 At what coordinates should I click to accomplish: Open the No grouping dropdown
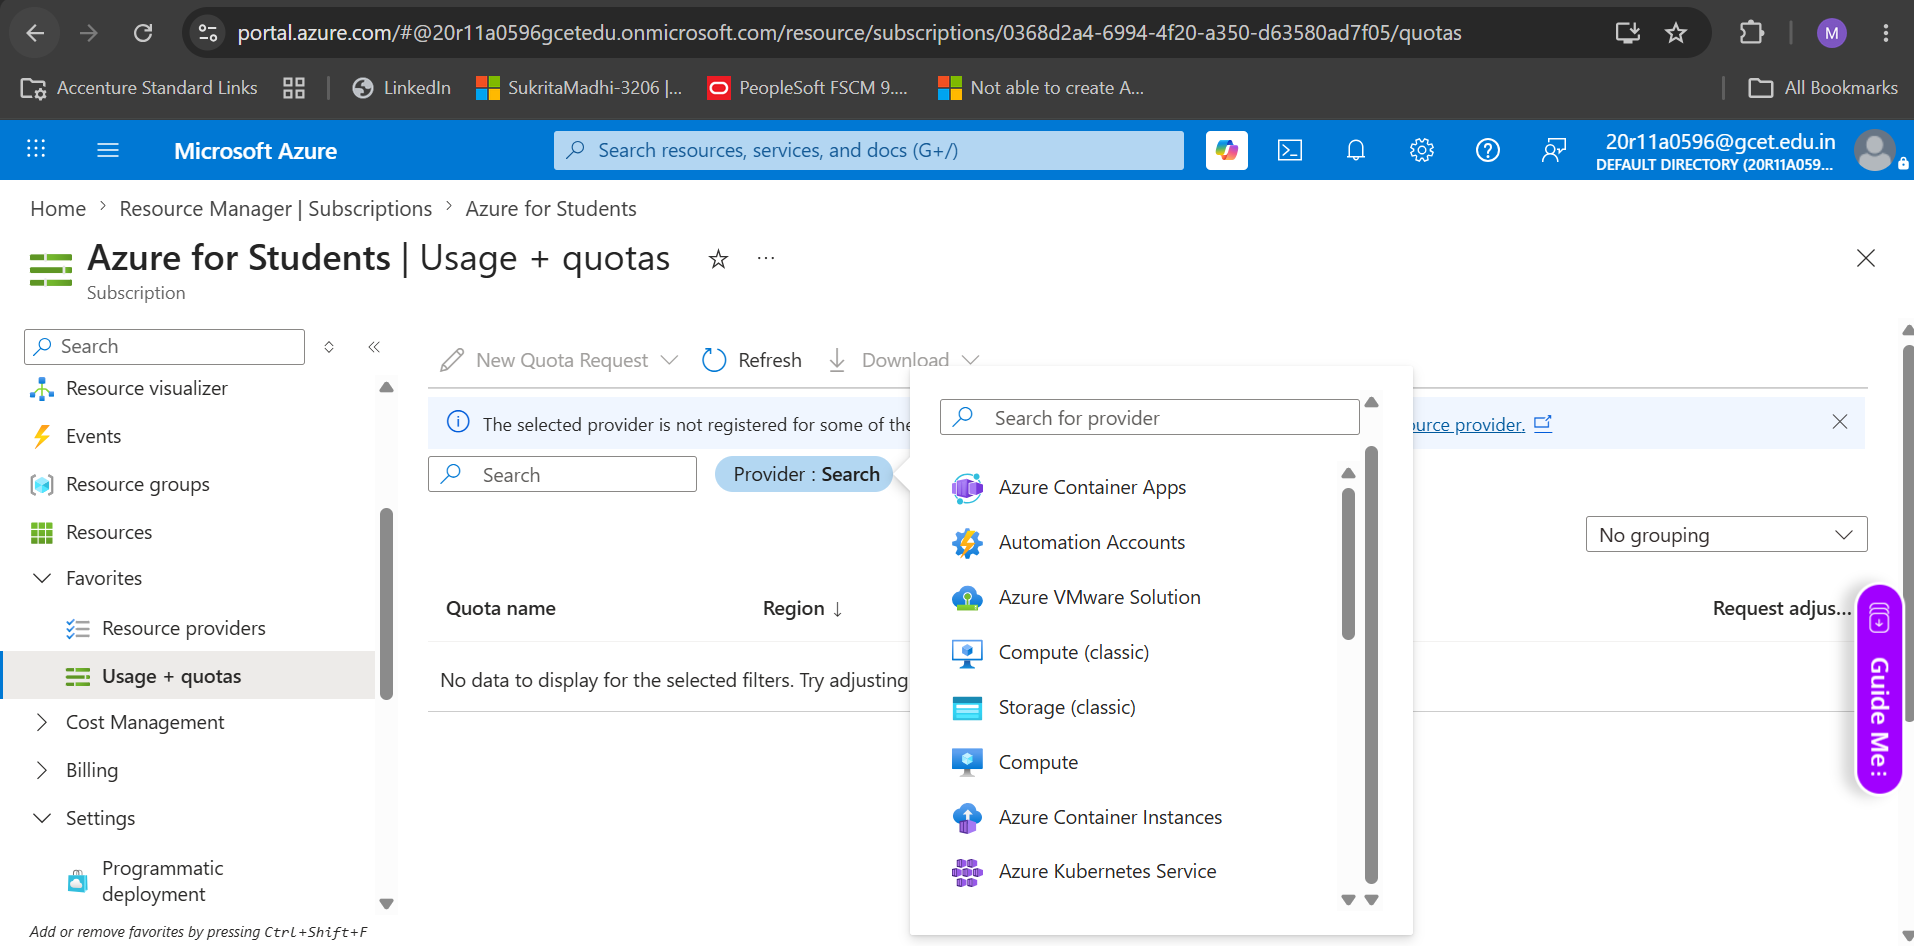[1726, 535]
